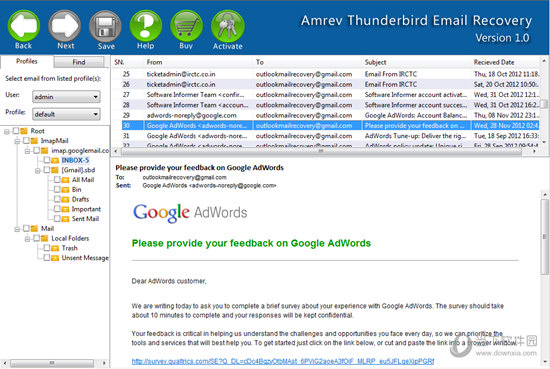Screen dimensions: 550x369
Task: Switch to the Find tab
Action: pos(79,62)
